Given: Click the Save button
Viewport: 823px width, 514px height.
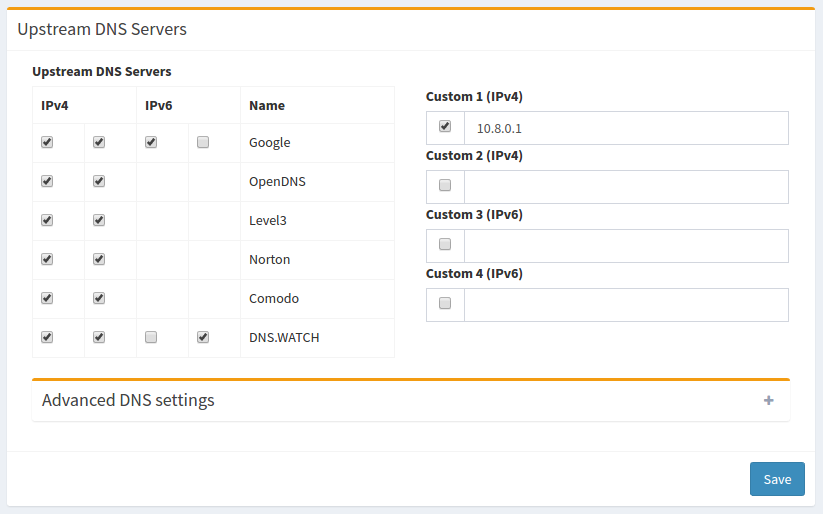Looking at the screenshot, I should click(777, 479).
